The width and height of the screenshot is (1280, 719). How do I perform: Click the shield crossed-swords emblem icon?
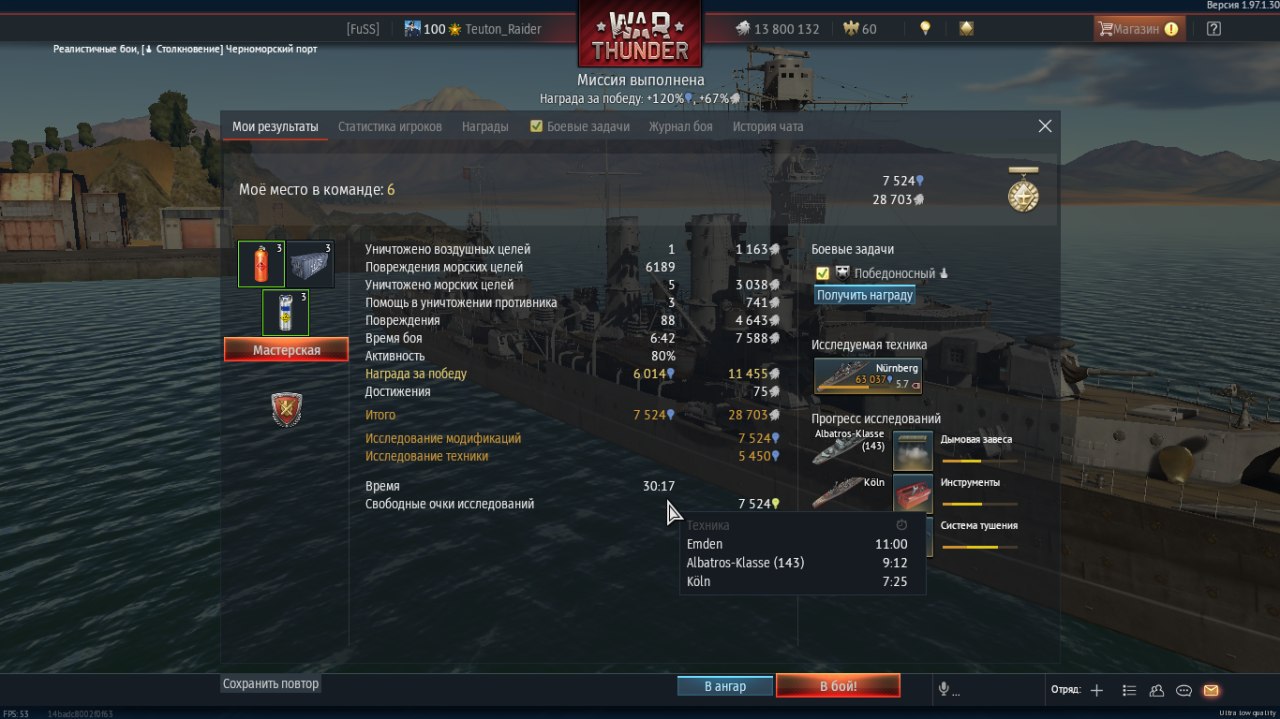[x=287, y=409]
